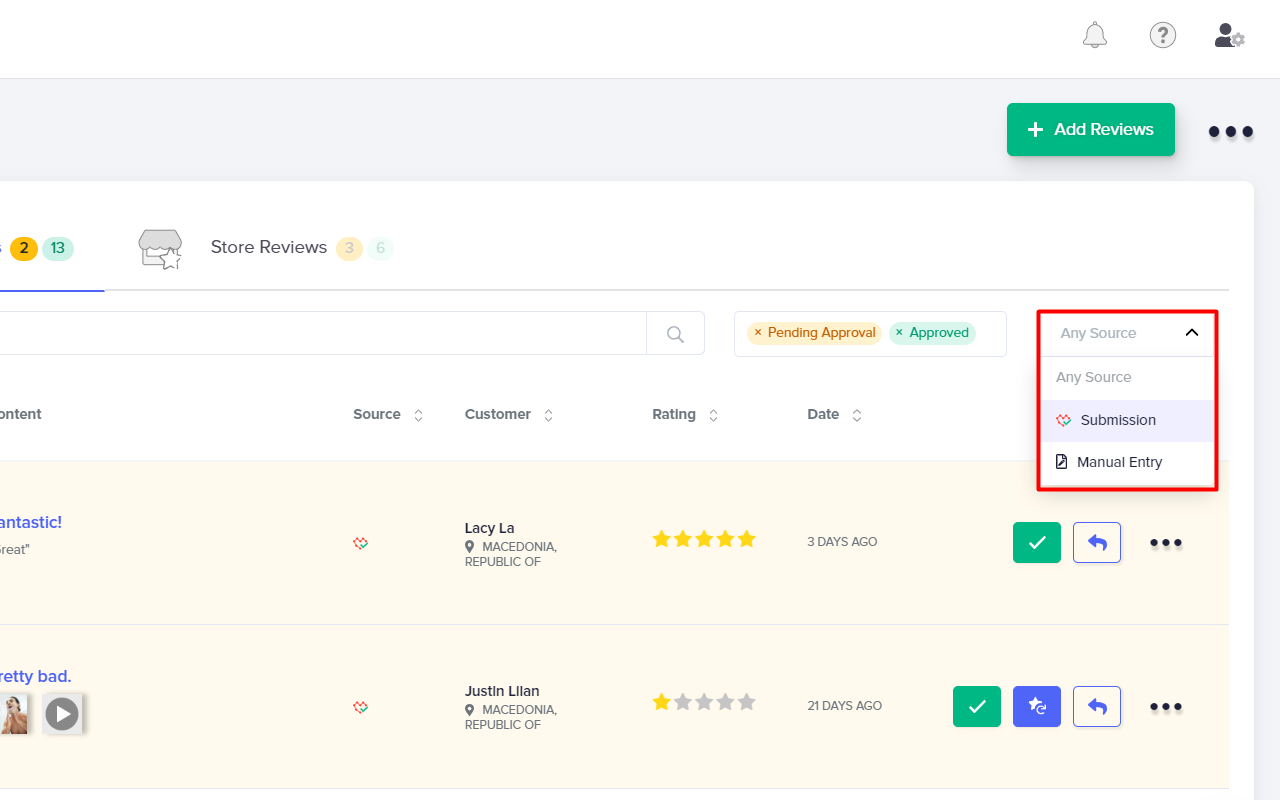Click the Add Reviews button
This screenshot has height=800, width=1280.
pos(1090,129)
